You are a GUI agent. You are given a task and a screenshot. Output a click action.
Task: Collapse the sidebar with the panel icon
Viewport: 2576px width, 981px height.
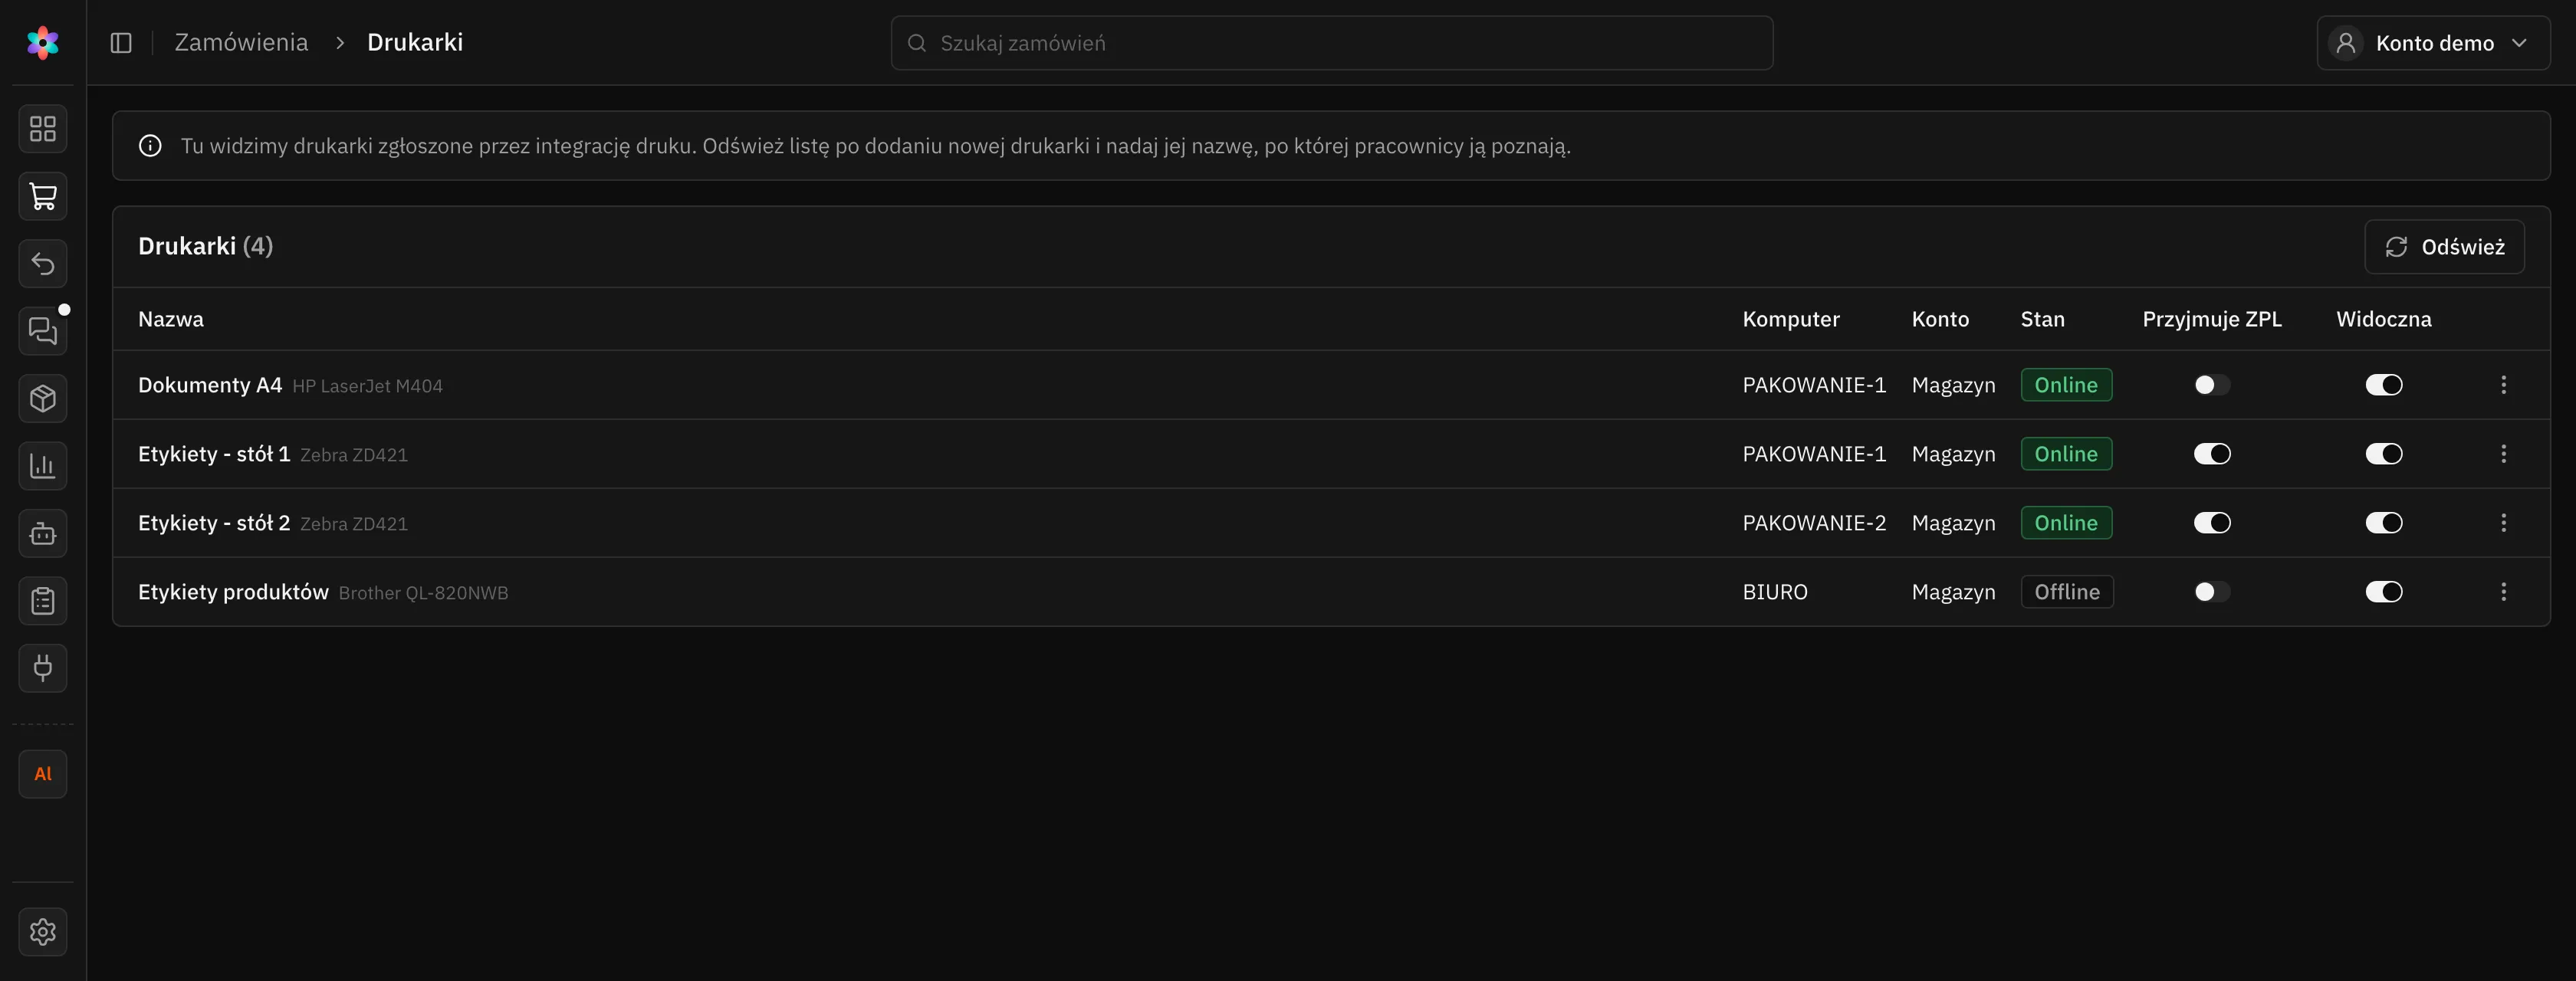pyautogui.click(x=121, y=43)
